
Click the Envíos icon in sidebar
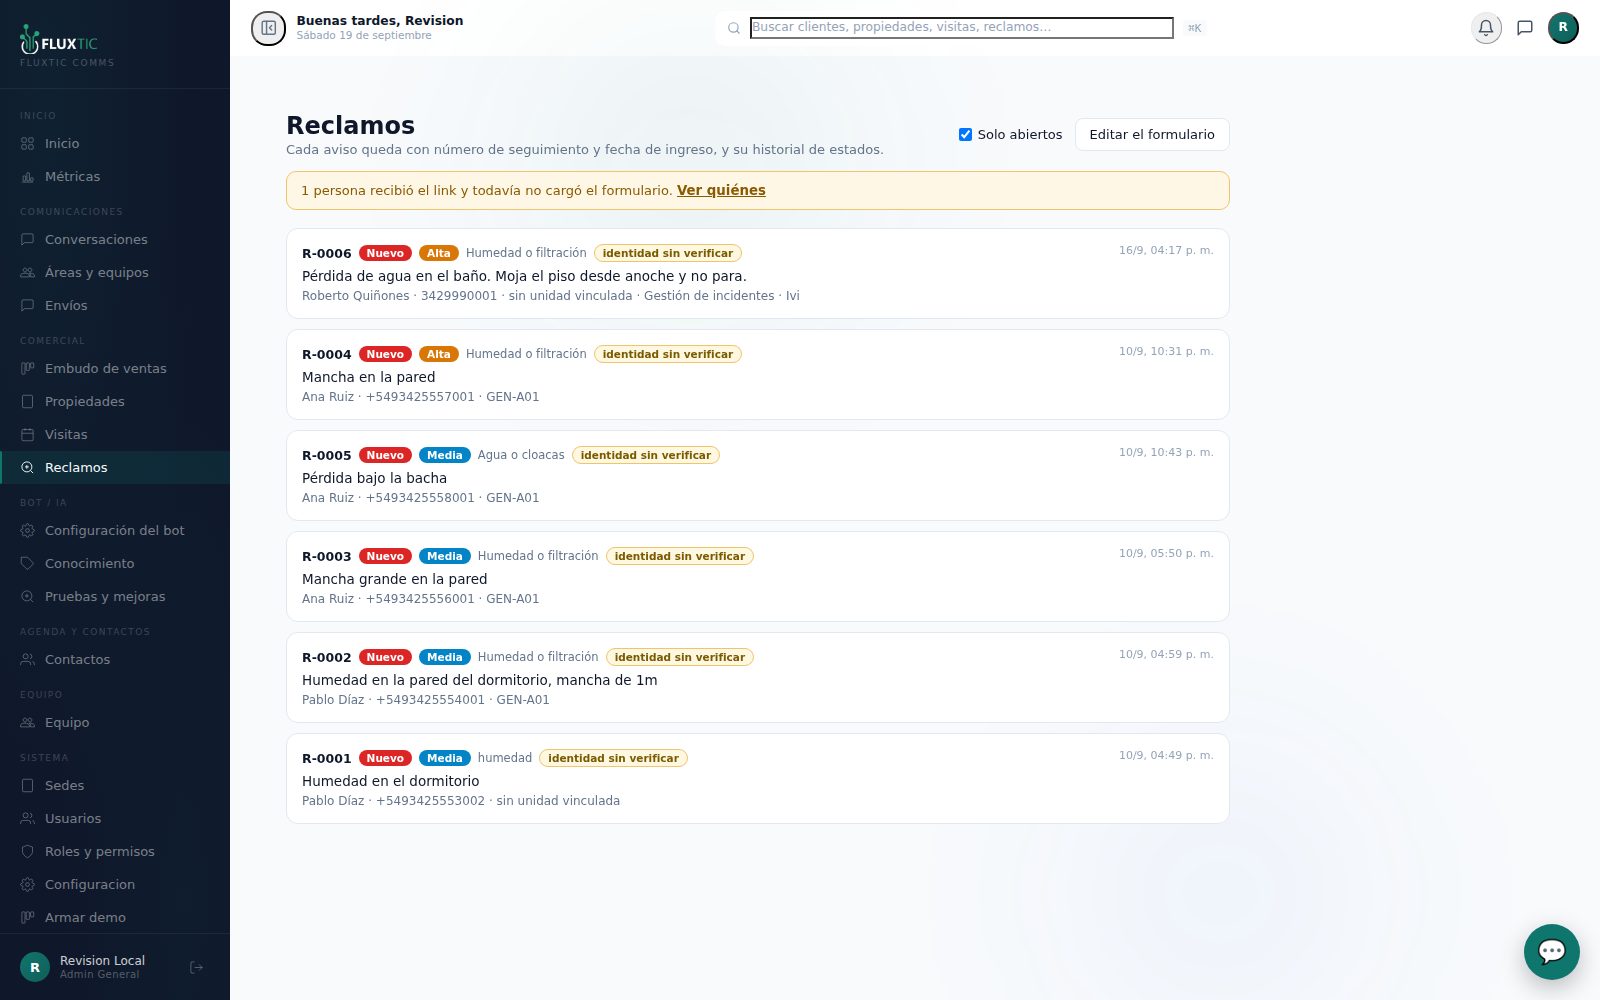pyautogui.click(x=28, y=306)
